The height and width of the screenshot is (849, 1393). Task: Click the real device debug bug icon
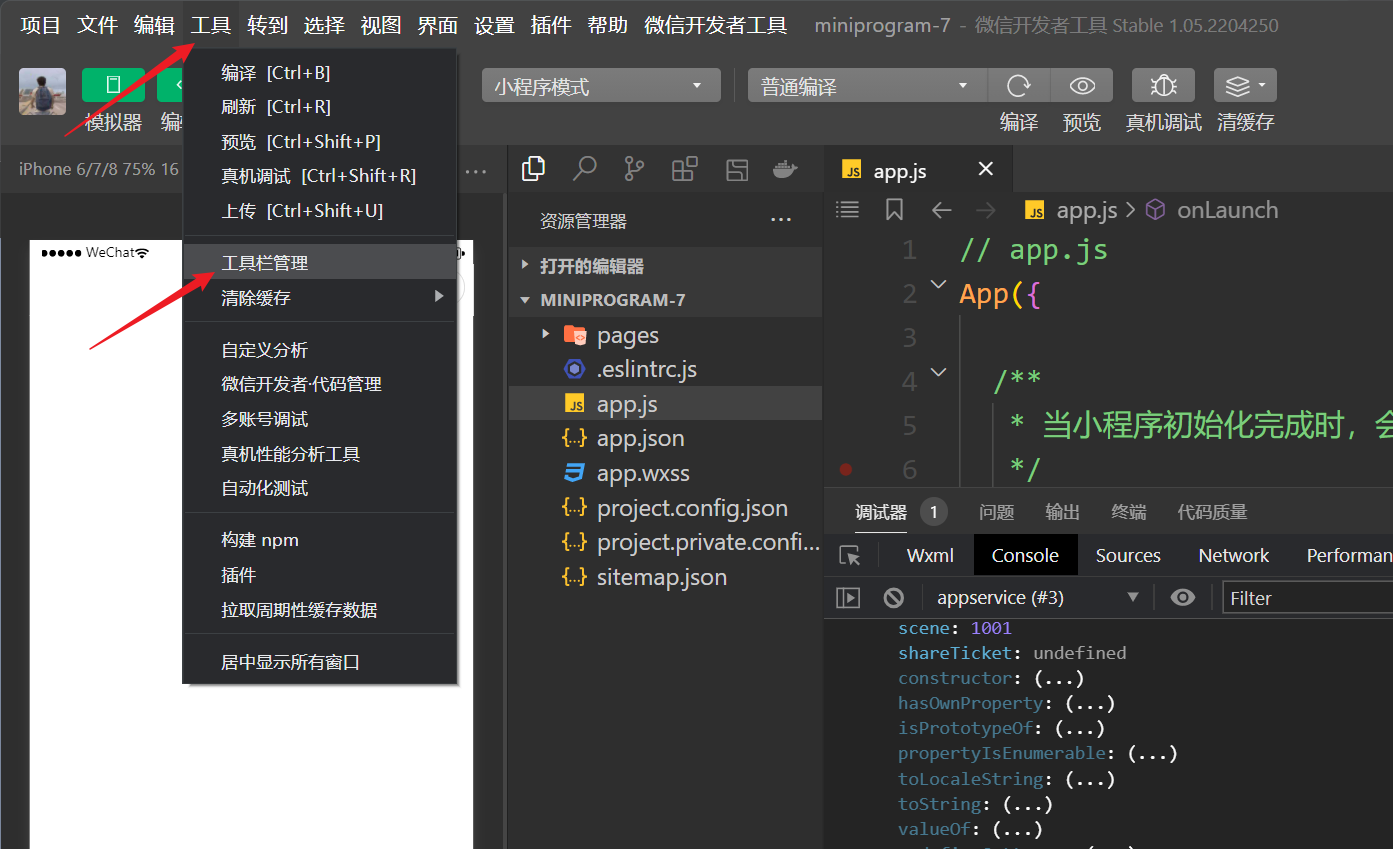tap(1163, 86)
